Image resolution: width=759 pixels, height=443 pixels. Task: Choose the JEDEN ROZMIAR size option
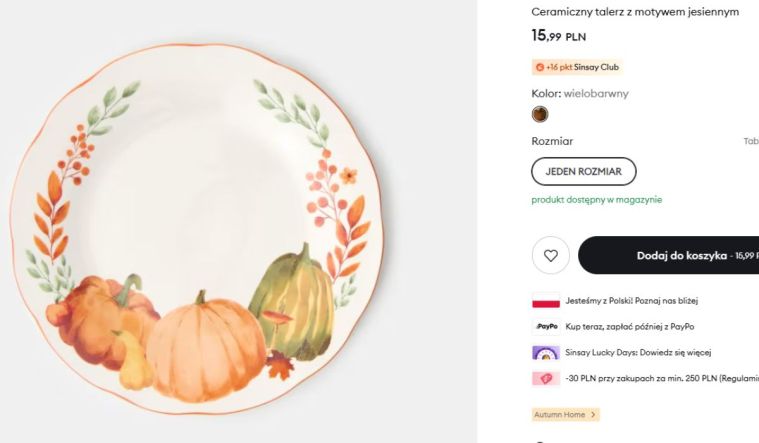pos(583,171)
